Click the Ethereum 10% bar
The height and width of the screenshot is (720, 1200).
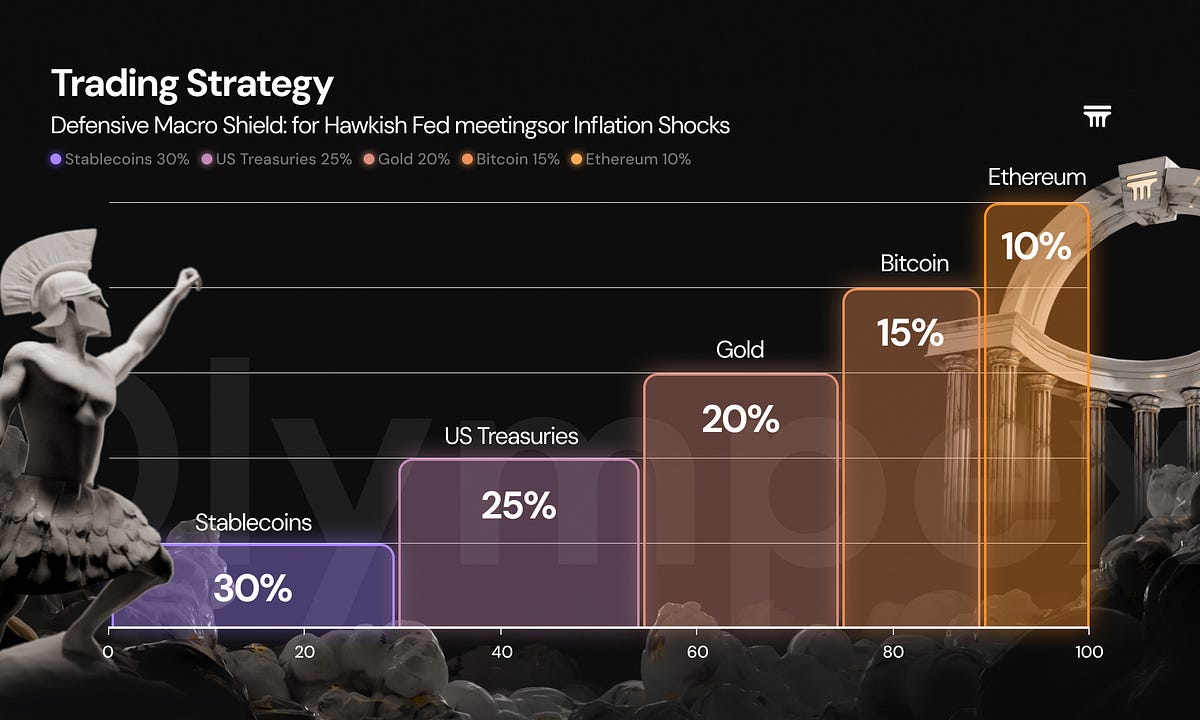[x=1037, y=415]
